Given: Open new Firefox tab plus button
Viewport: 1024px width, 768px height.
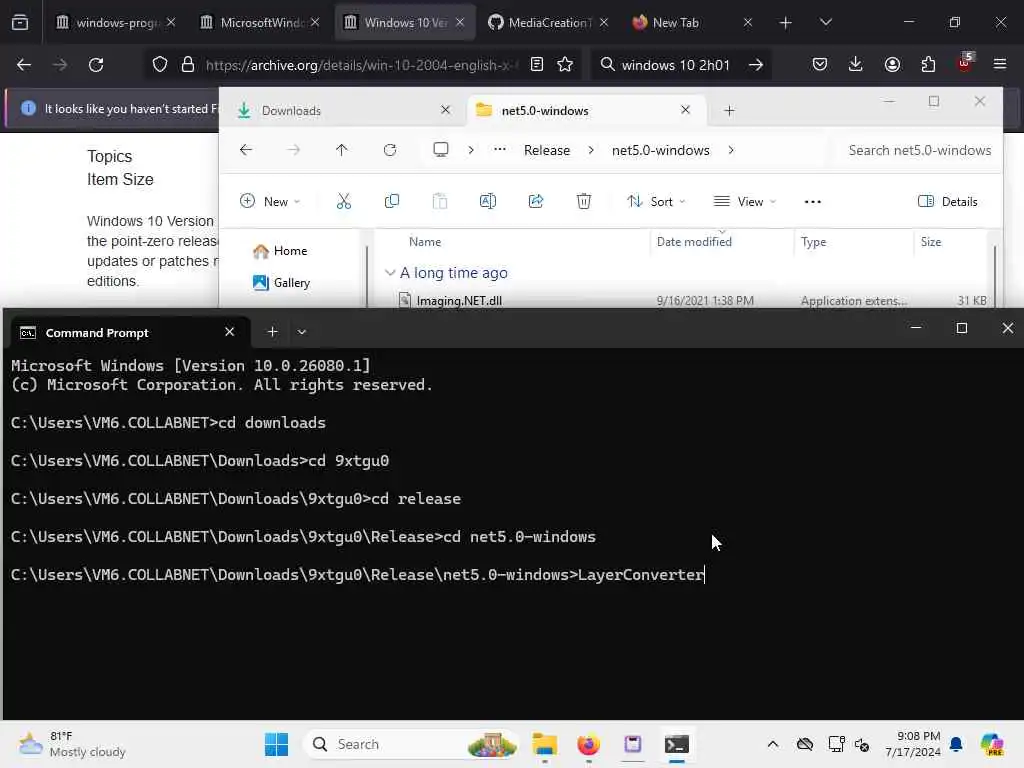Looking at the screenshot, I should coord(786,22).
